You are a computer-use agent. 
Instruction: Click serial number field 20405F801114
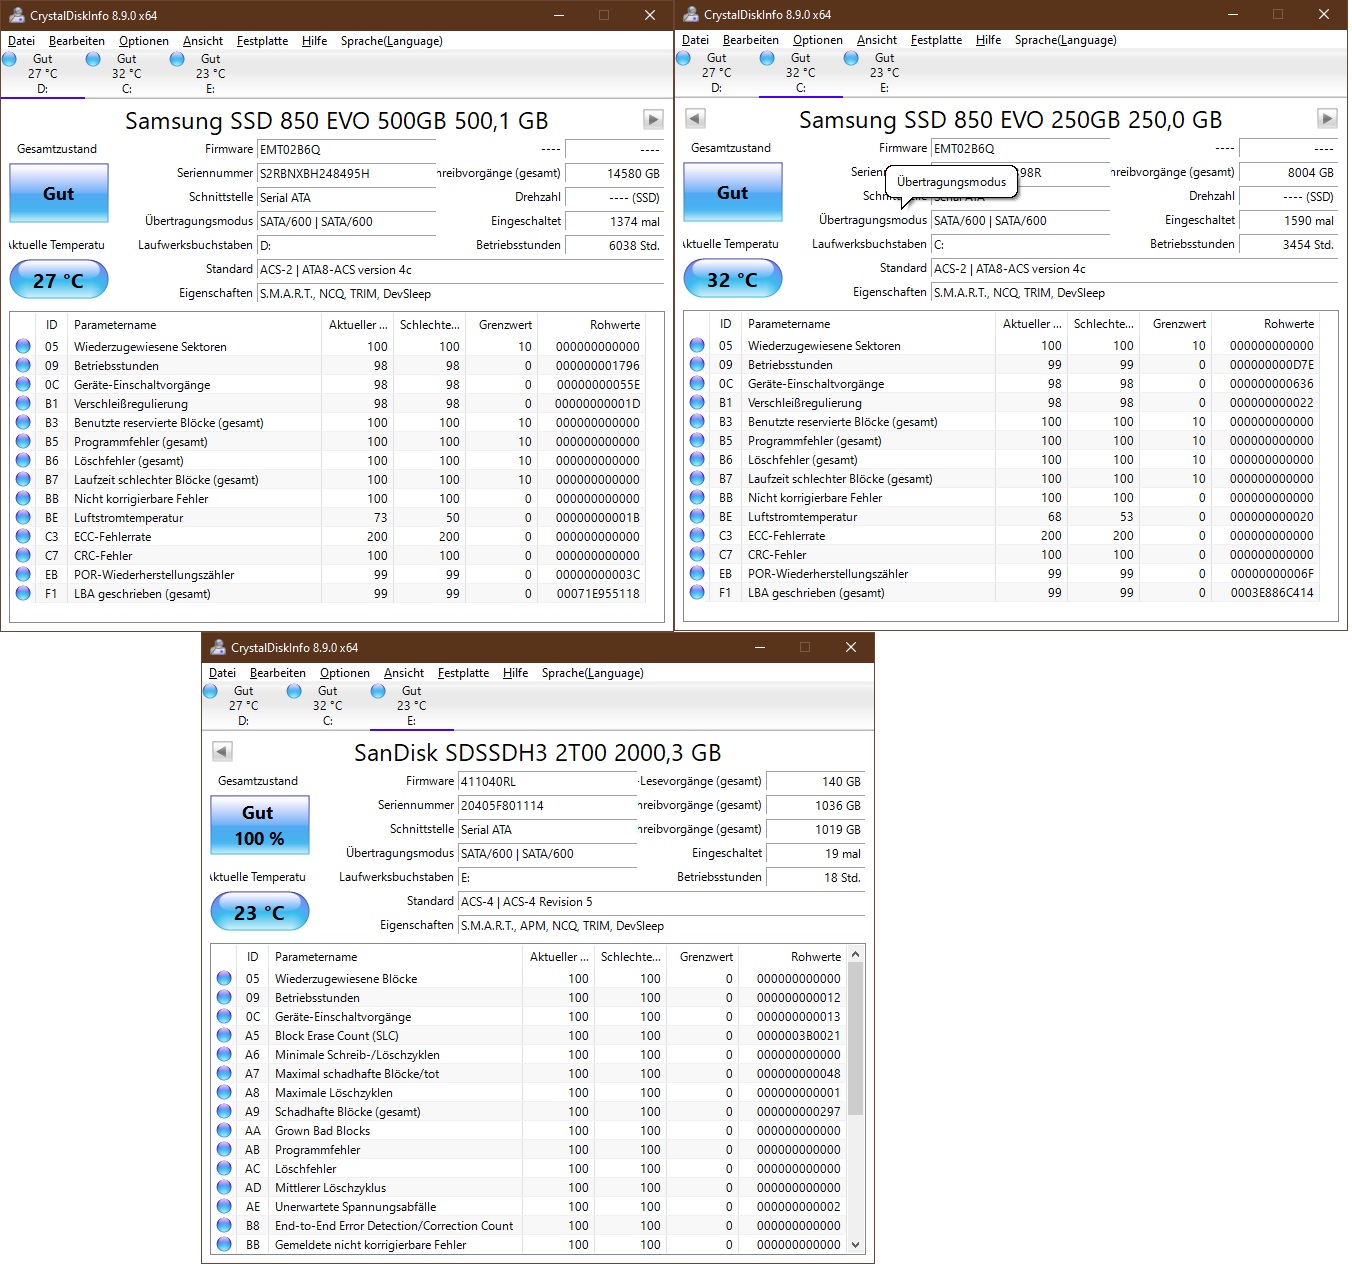coord(548,805)
